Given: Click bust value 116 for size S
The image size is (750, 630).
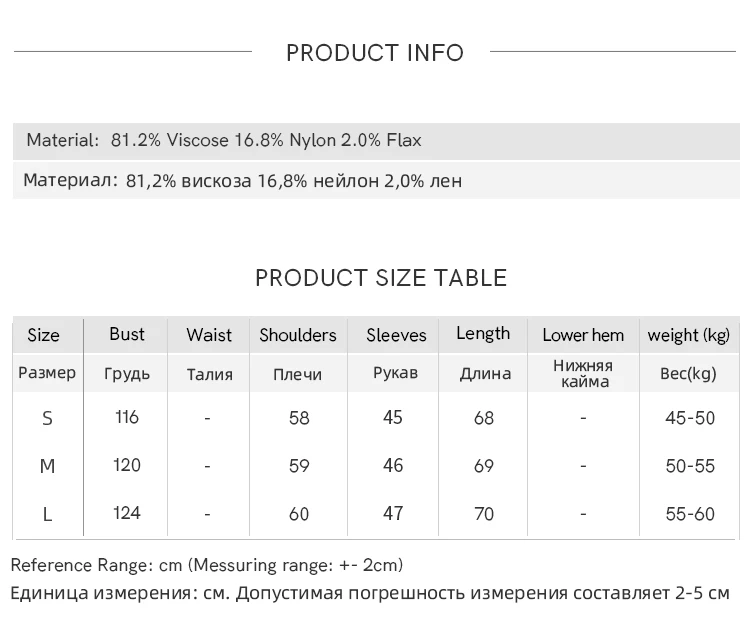Looking at the screenshot, I should [x=127, y=417].
